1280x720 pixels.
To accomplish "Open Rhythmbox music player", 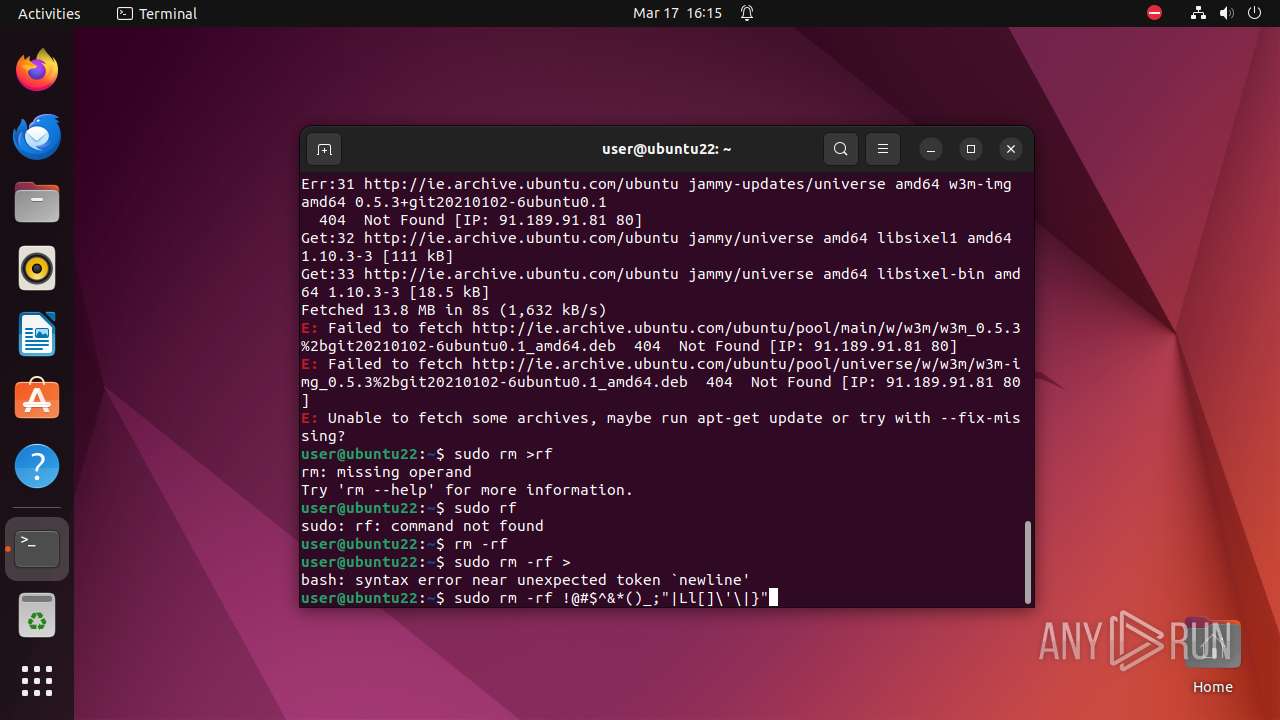I will 37,268.
